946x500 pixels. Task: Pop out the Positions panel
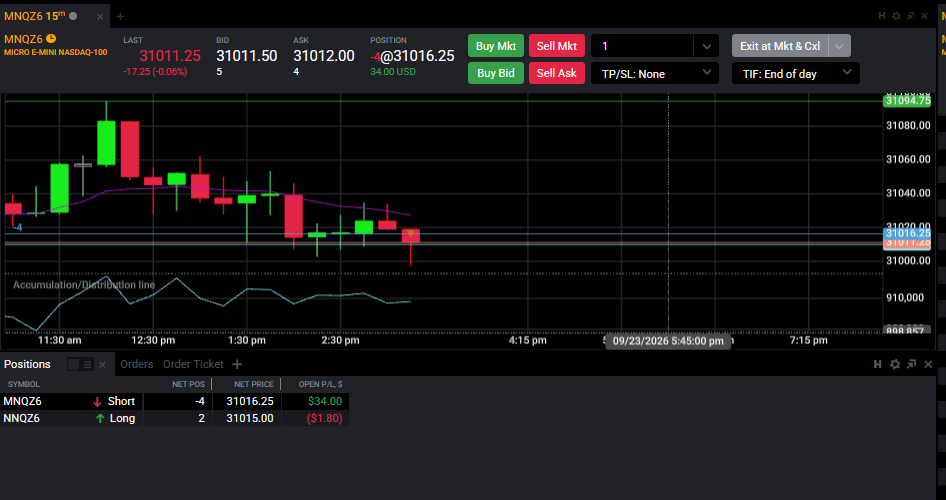click(x=911, y=364)
